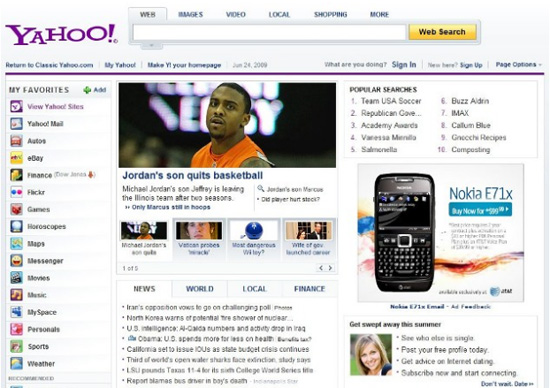Screen dimensions: 550x388
Task: Click the Weather icon in favorites
Action: click(x=16, y=363)
